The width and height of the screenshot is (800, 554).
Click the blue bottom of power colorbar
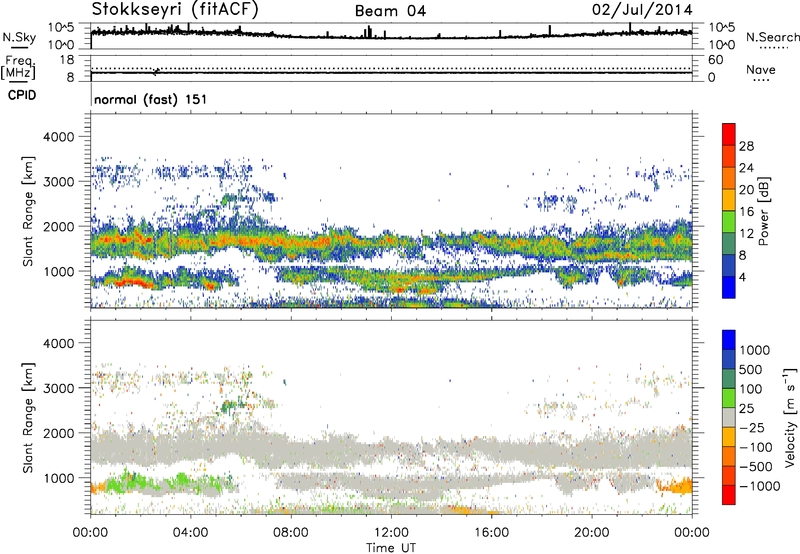click(x=729, y=287)
